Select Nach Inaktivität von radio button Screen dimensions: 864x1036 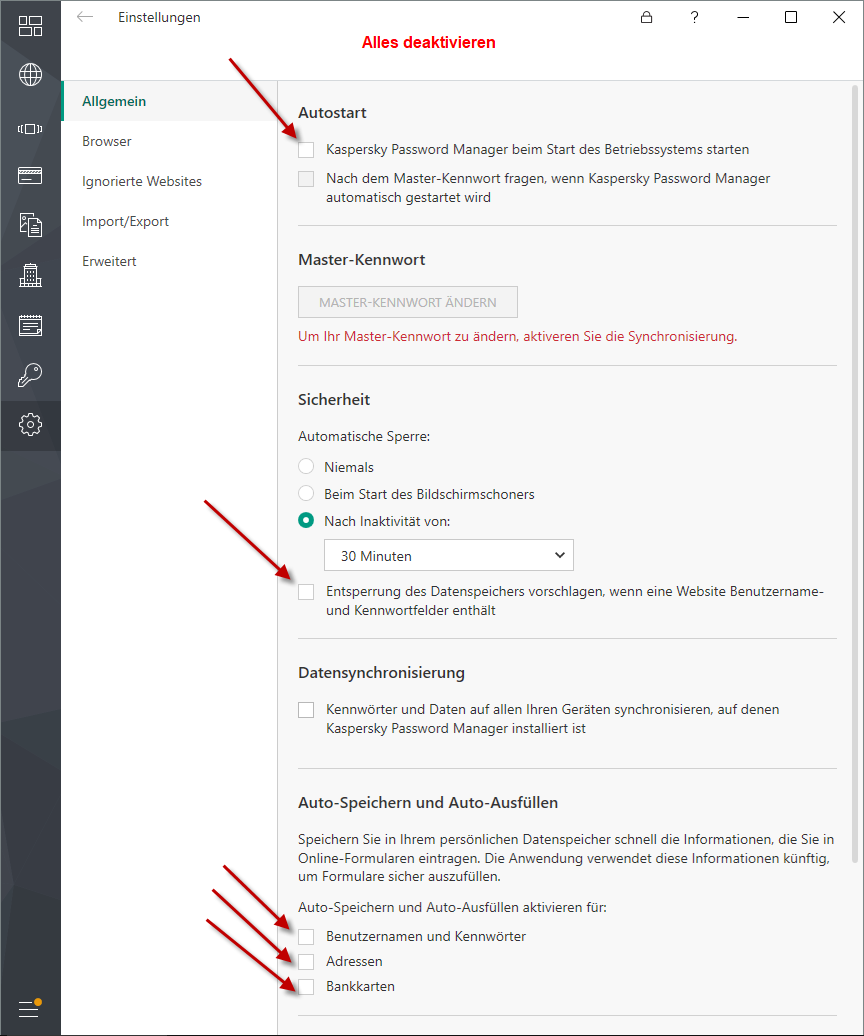306,521
